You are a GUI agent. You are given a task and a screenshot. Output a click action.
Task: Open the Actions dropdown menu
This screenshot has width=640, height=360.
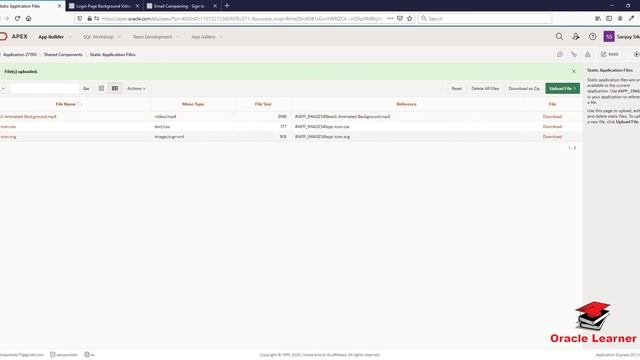[136, 89]
